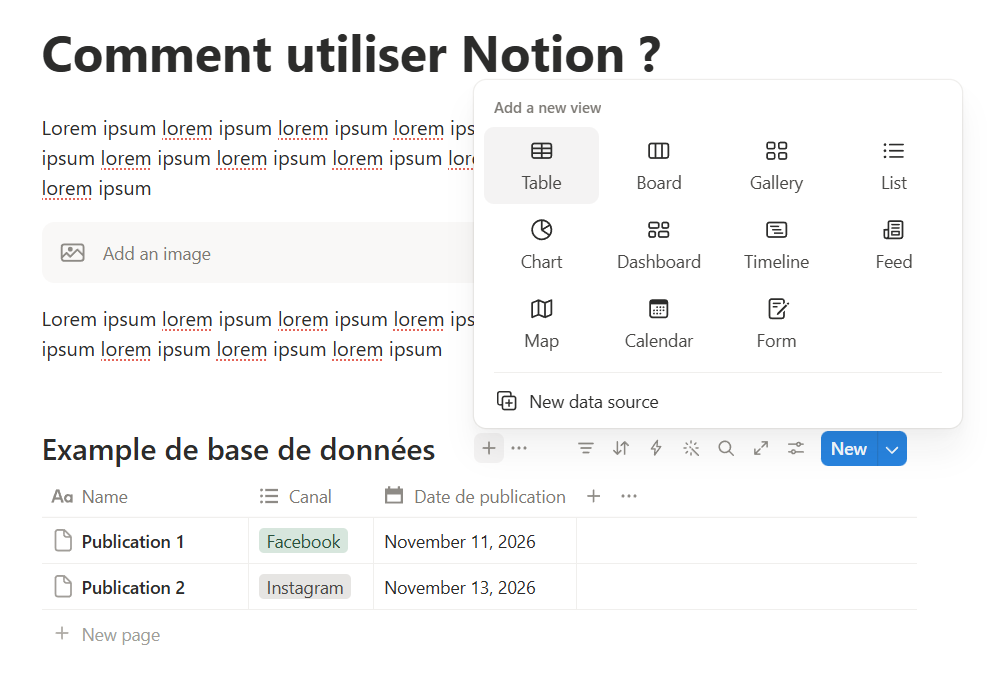Click the date November 13, 2026
Screen dimensions: 987x685
tap(460, 587)
